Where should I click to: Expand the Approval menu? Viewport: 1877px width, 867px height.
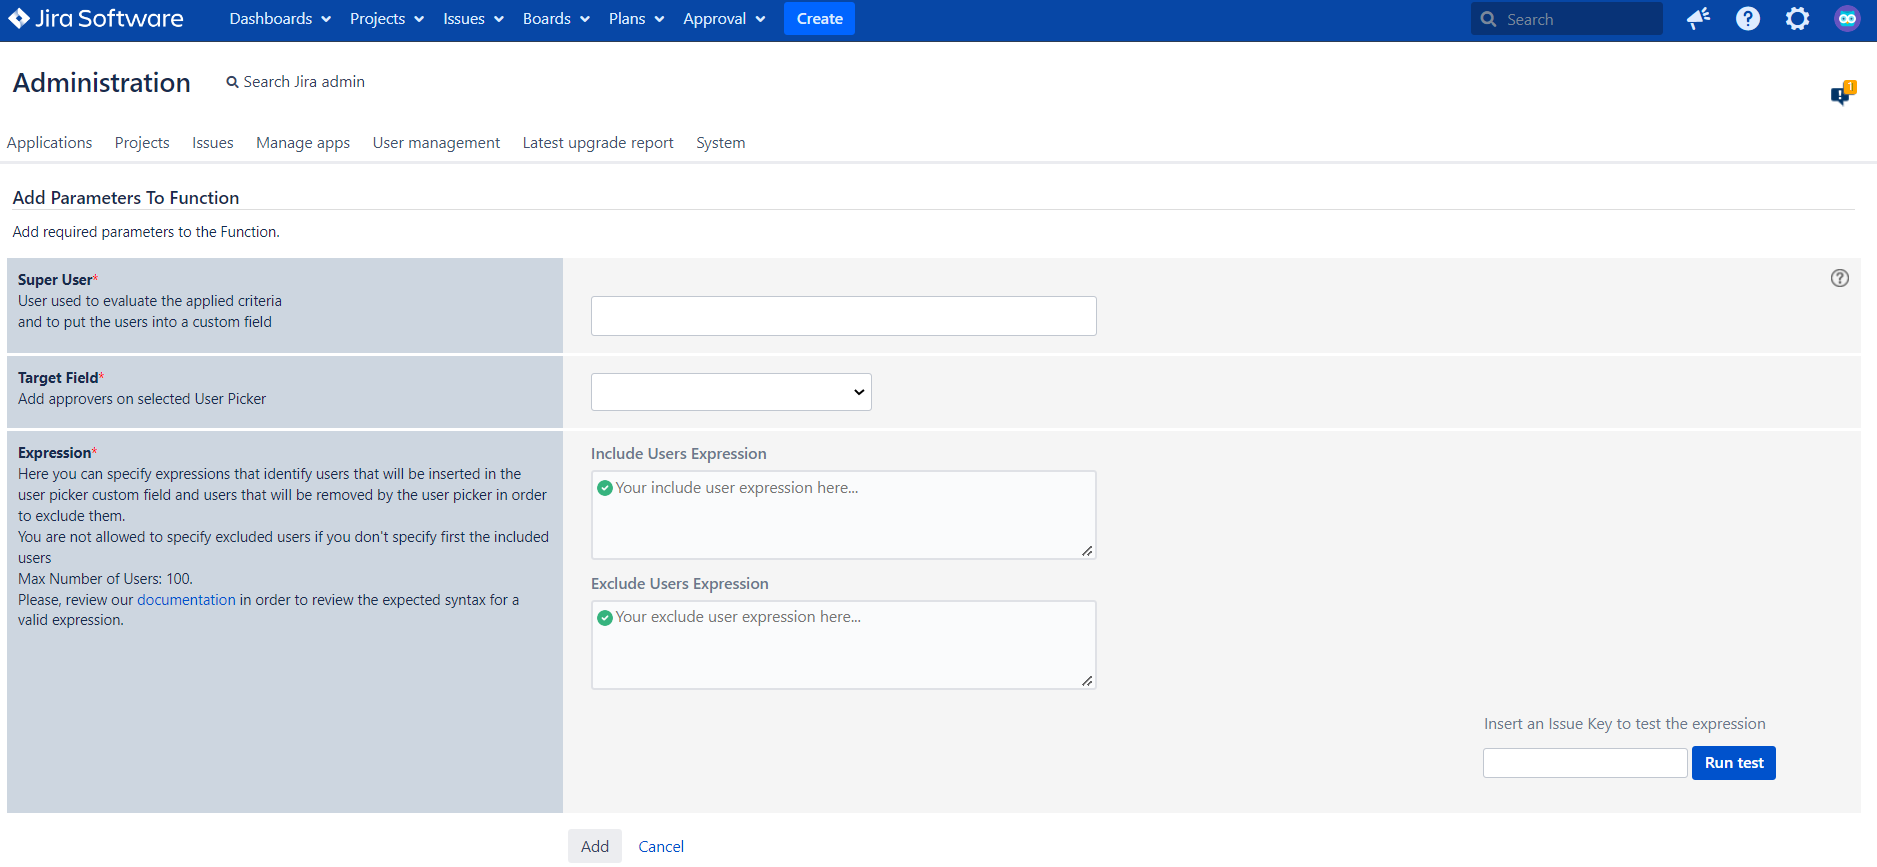724,19
